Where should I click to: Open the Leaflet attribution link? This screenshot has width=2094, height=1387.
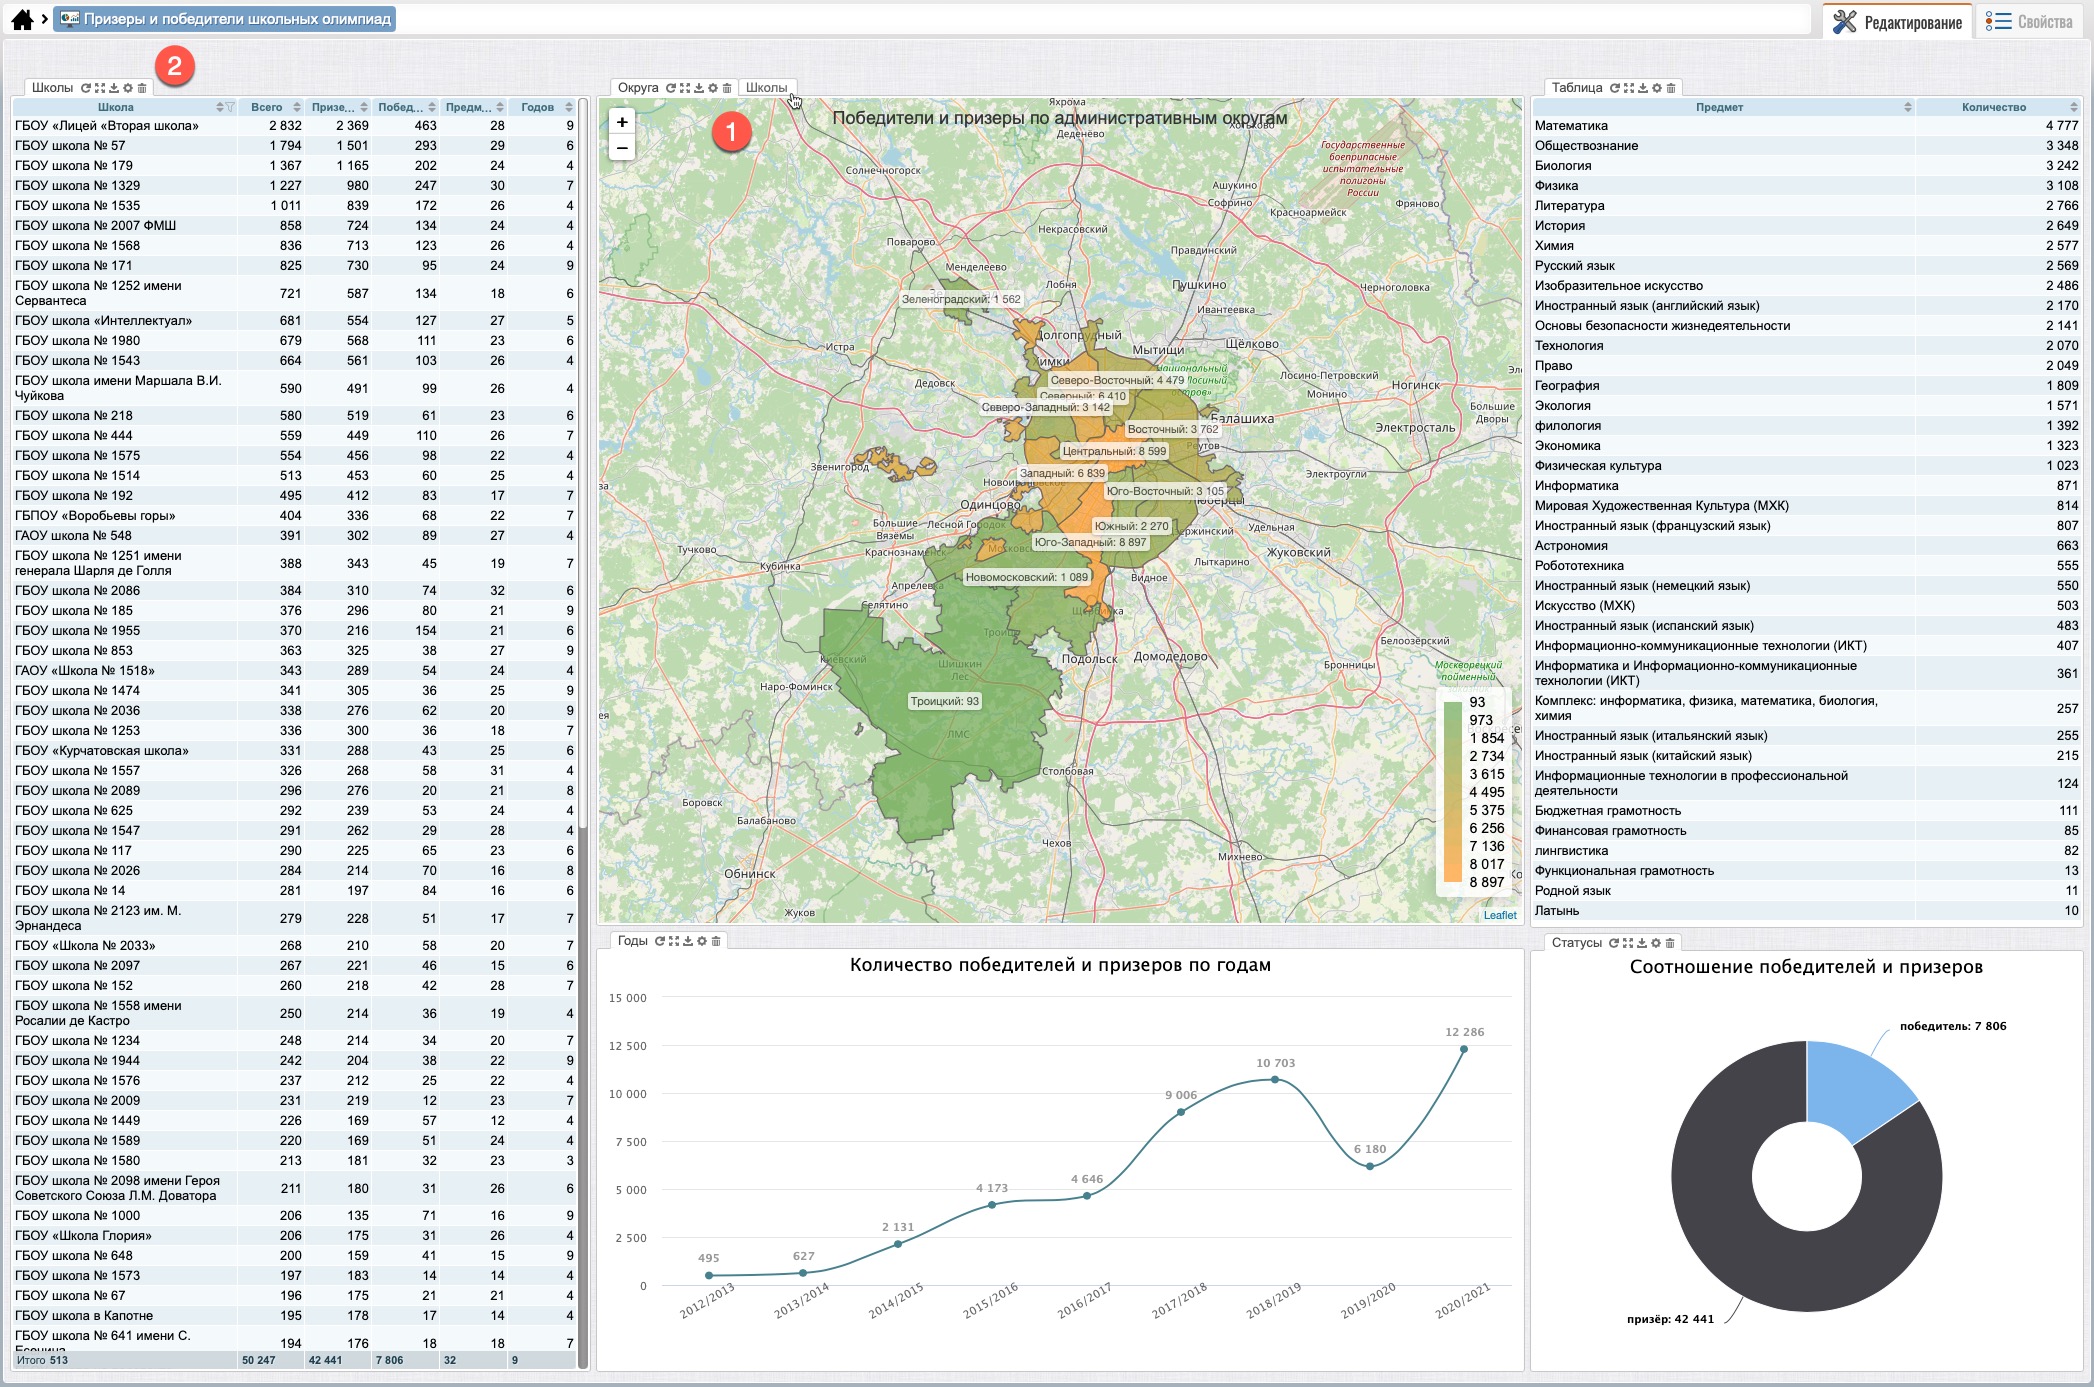tap(1499, 915)
